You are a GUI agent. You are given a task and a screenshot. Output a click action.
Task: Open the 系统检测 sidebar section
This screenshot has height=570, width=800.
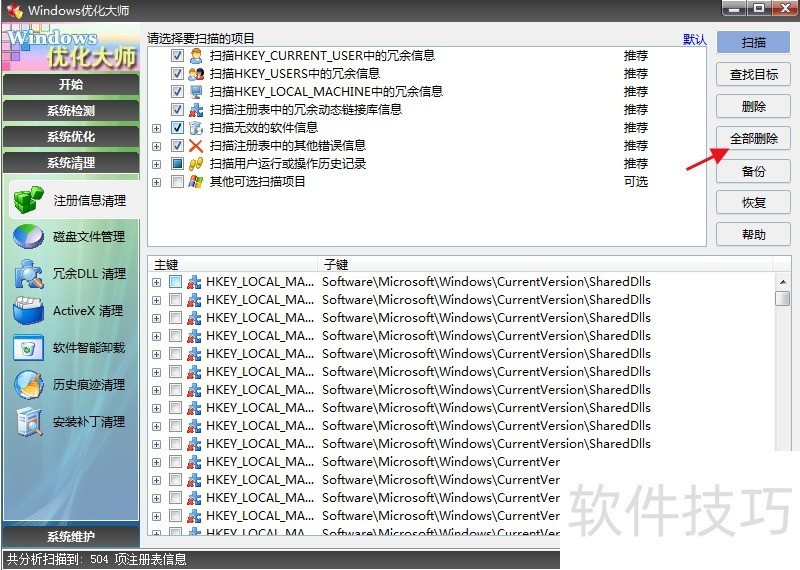pyautogui.click(x=71, y=111)
